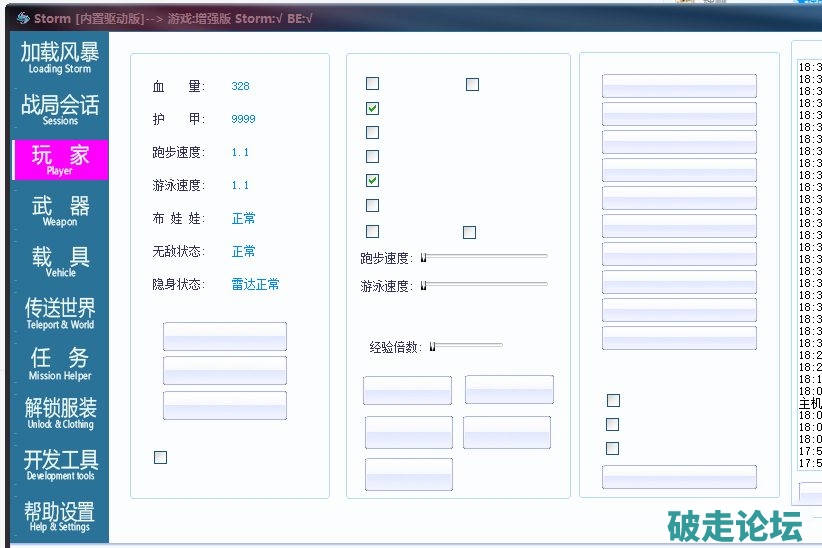Click the 雷达正常 stealth status text
The height and width of the screenshot is (548, 822).
point(255,284)
